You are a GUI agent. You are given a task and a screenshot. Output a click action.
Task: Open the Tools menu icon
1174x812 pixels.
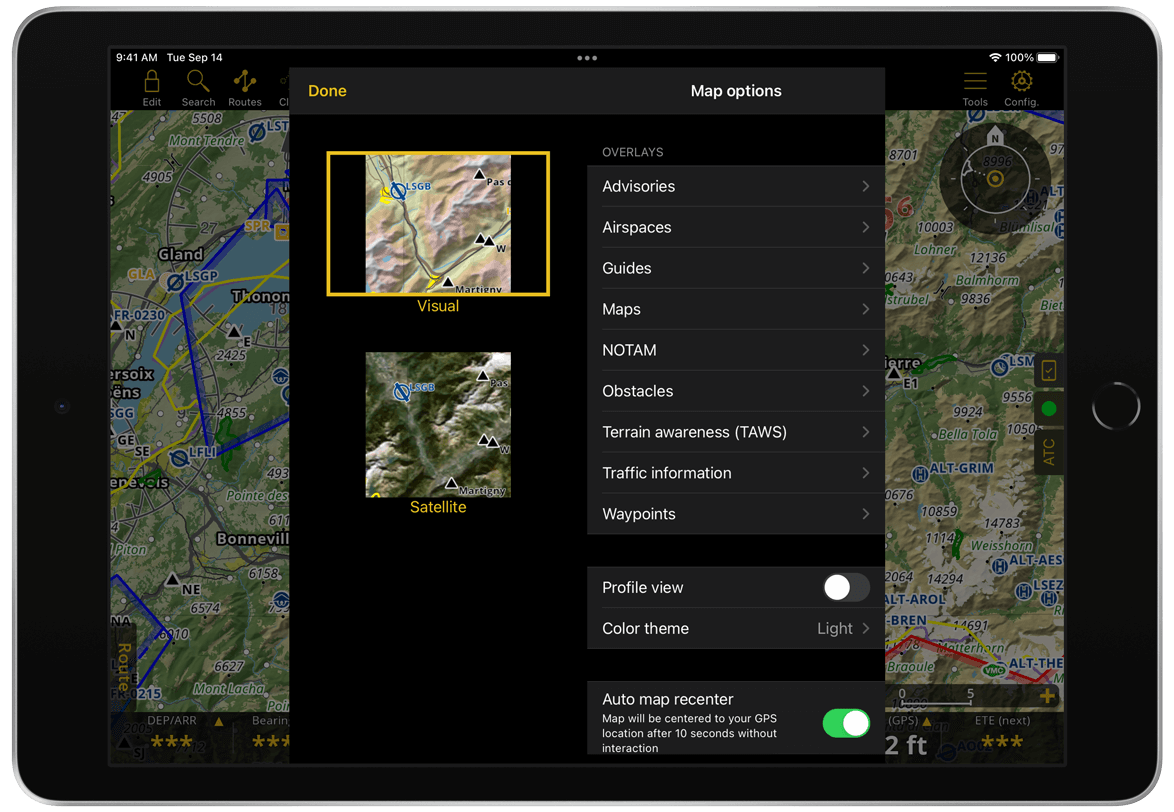[x=974, y=87]
